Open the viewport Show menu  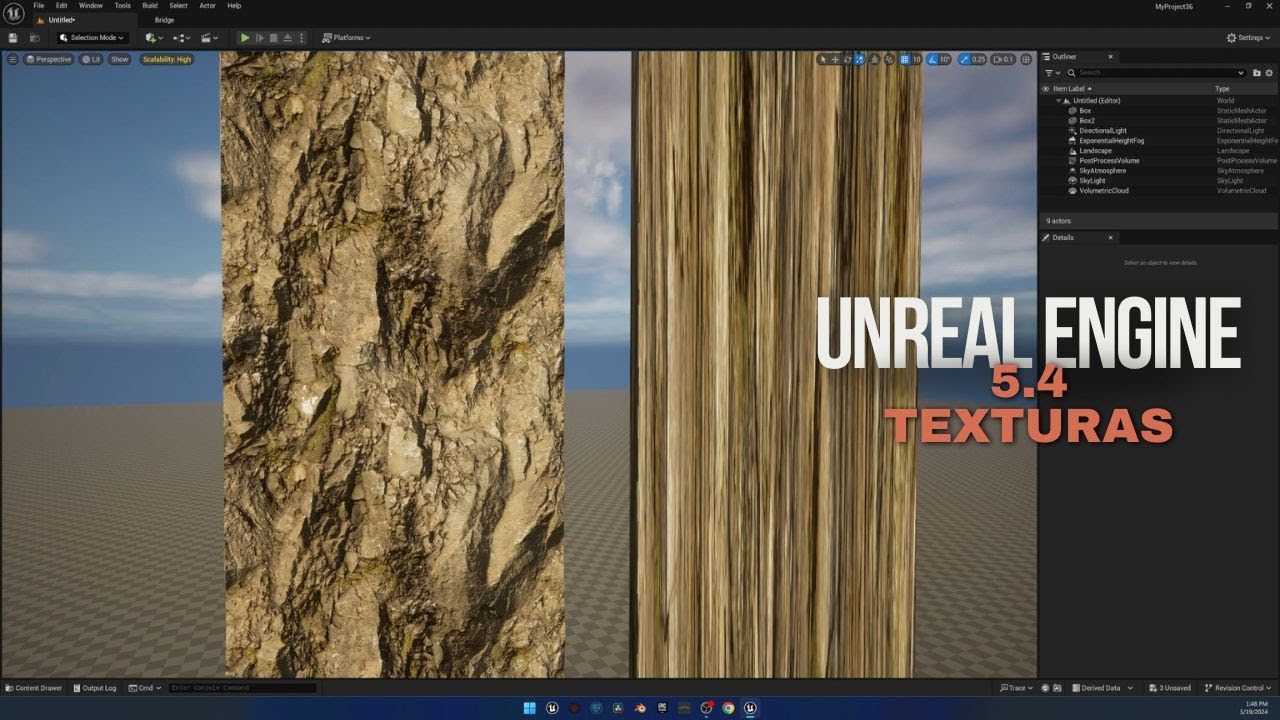119,59
